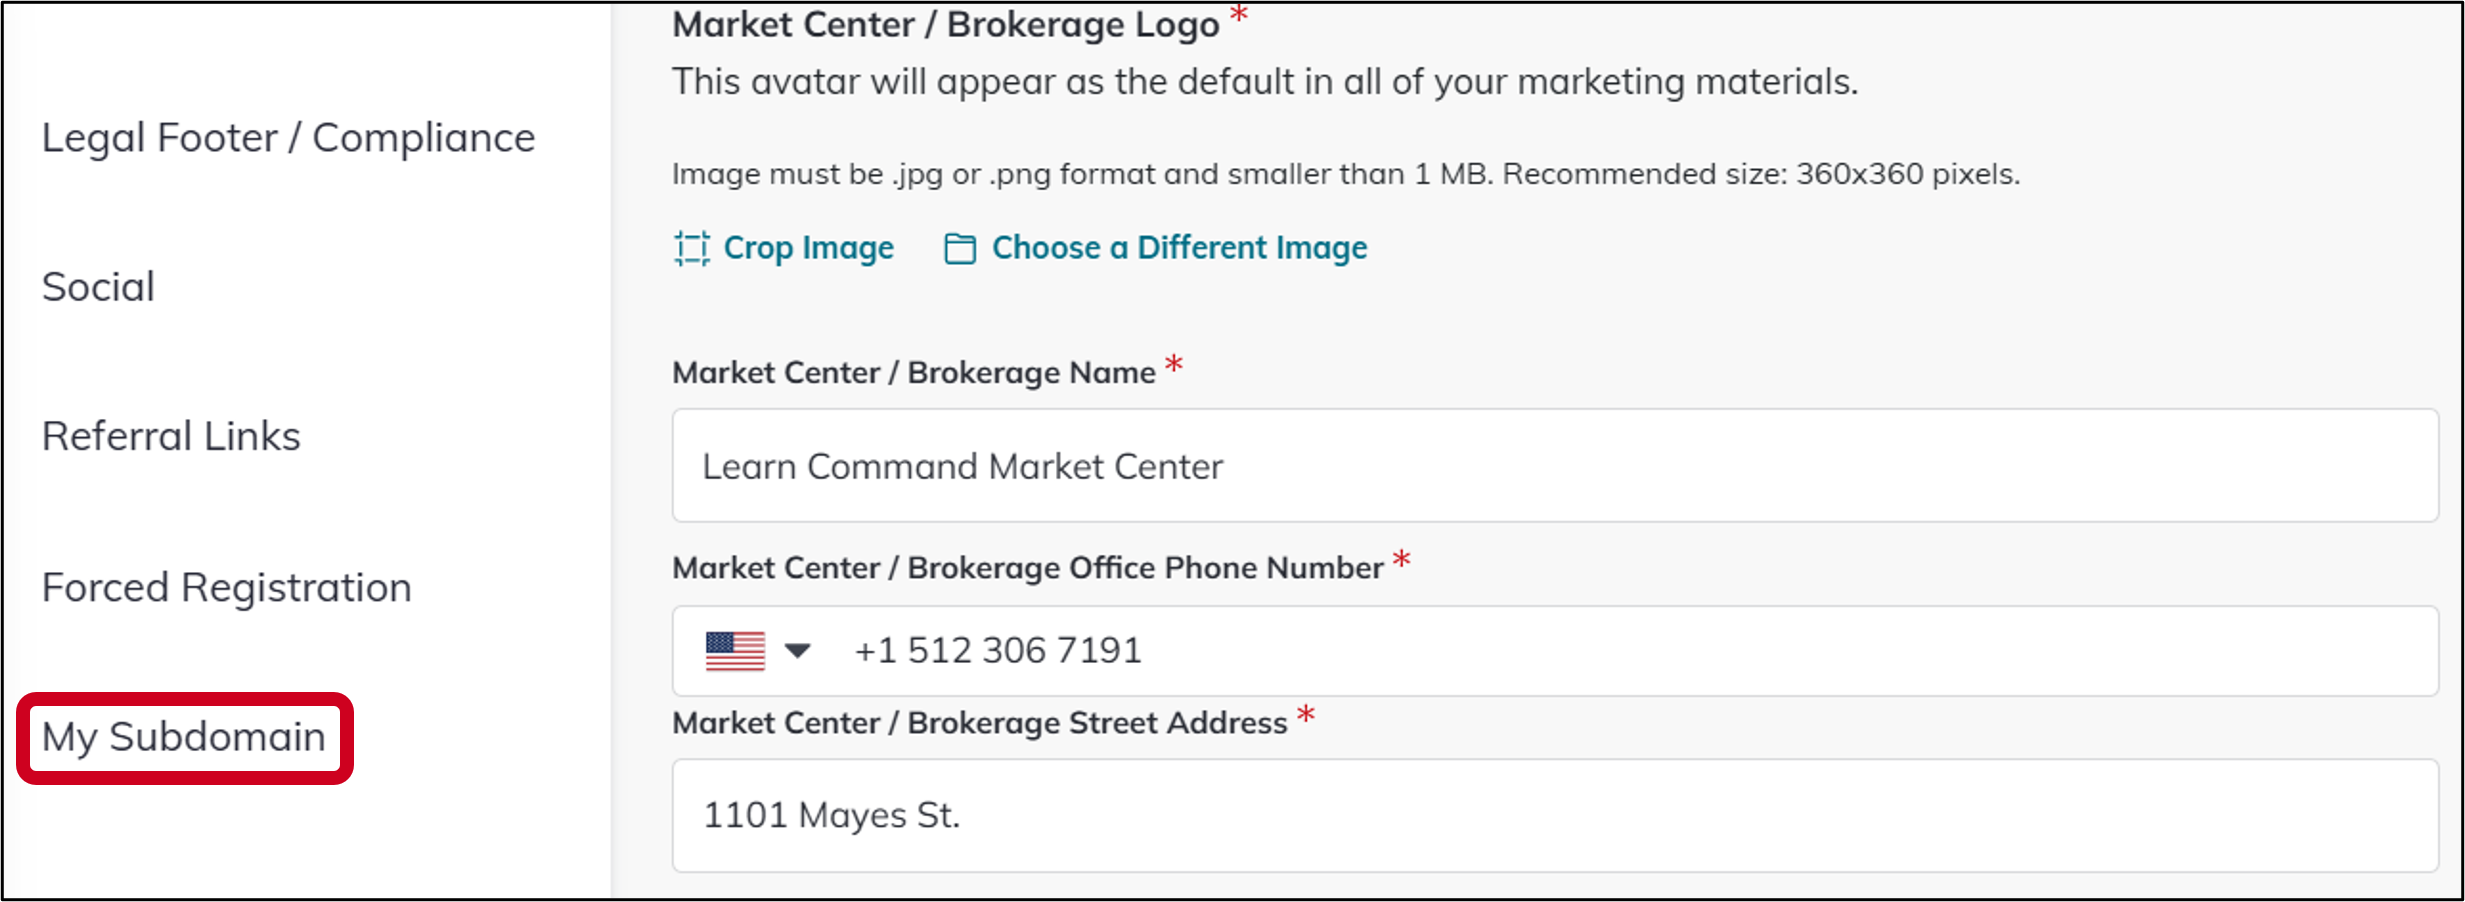This screenshot has height=902, width=2465.
Task: Click the folder icon for choosing image
Action: click(960, 248)
